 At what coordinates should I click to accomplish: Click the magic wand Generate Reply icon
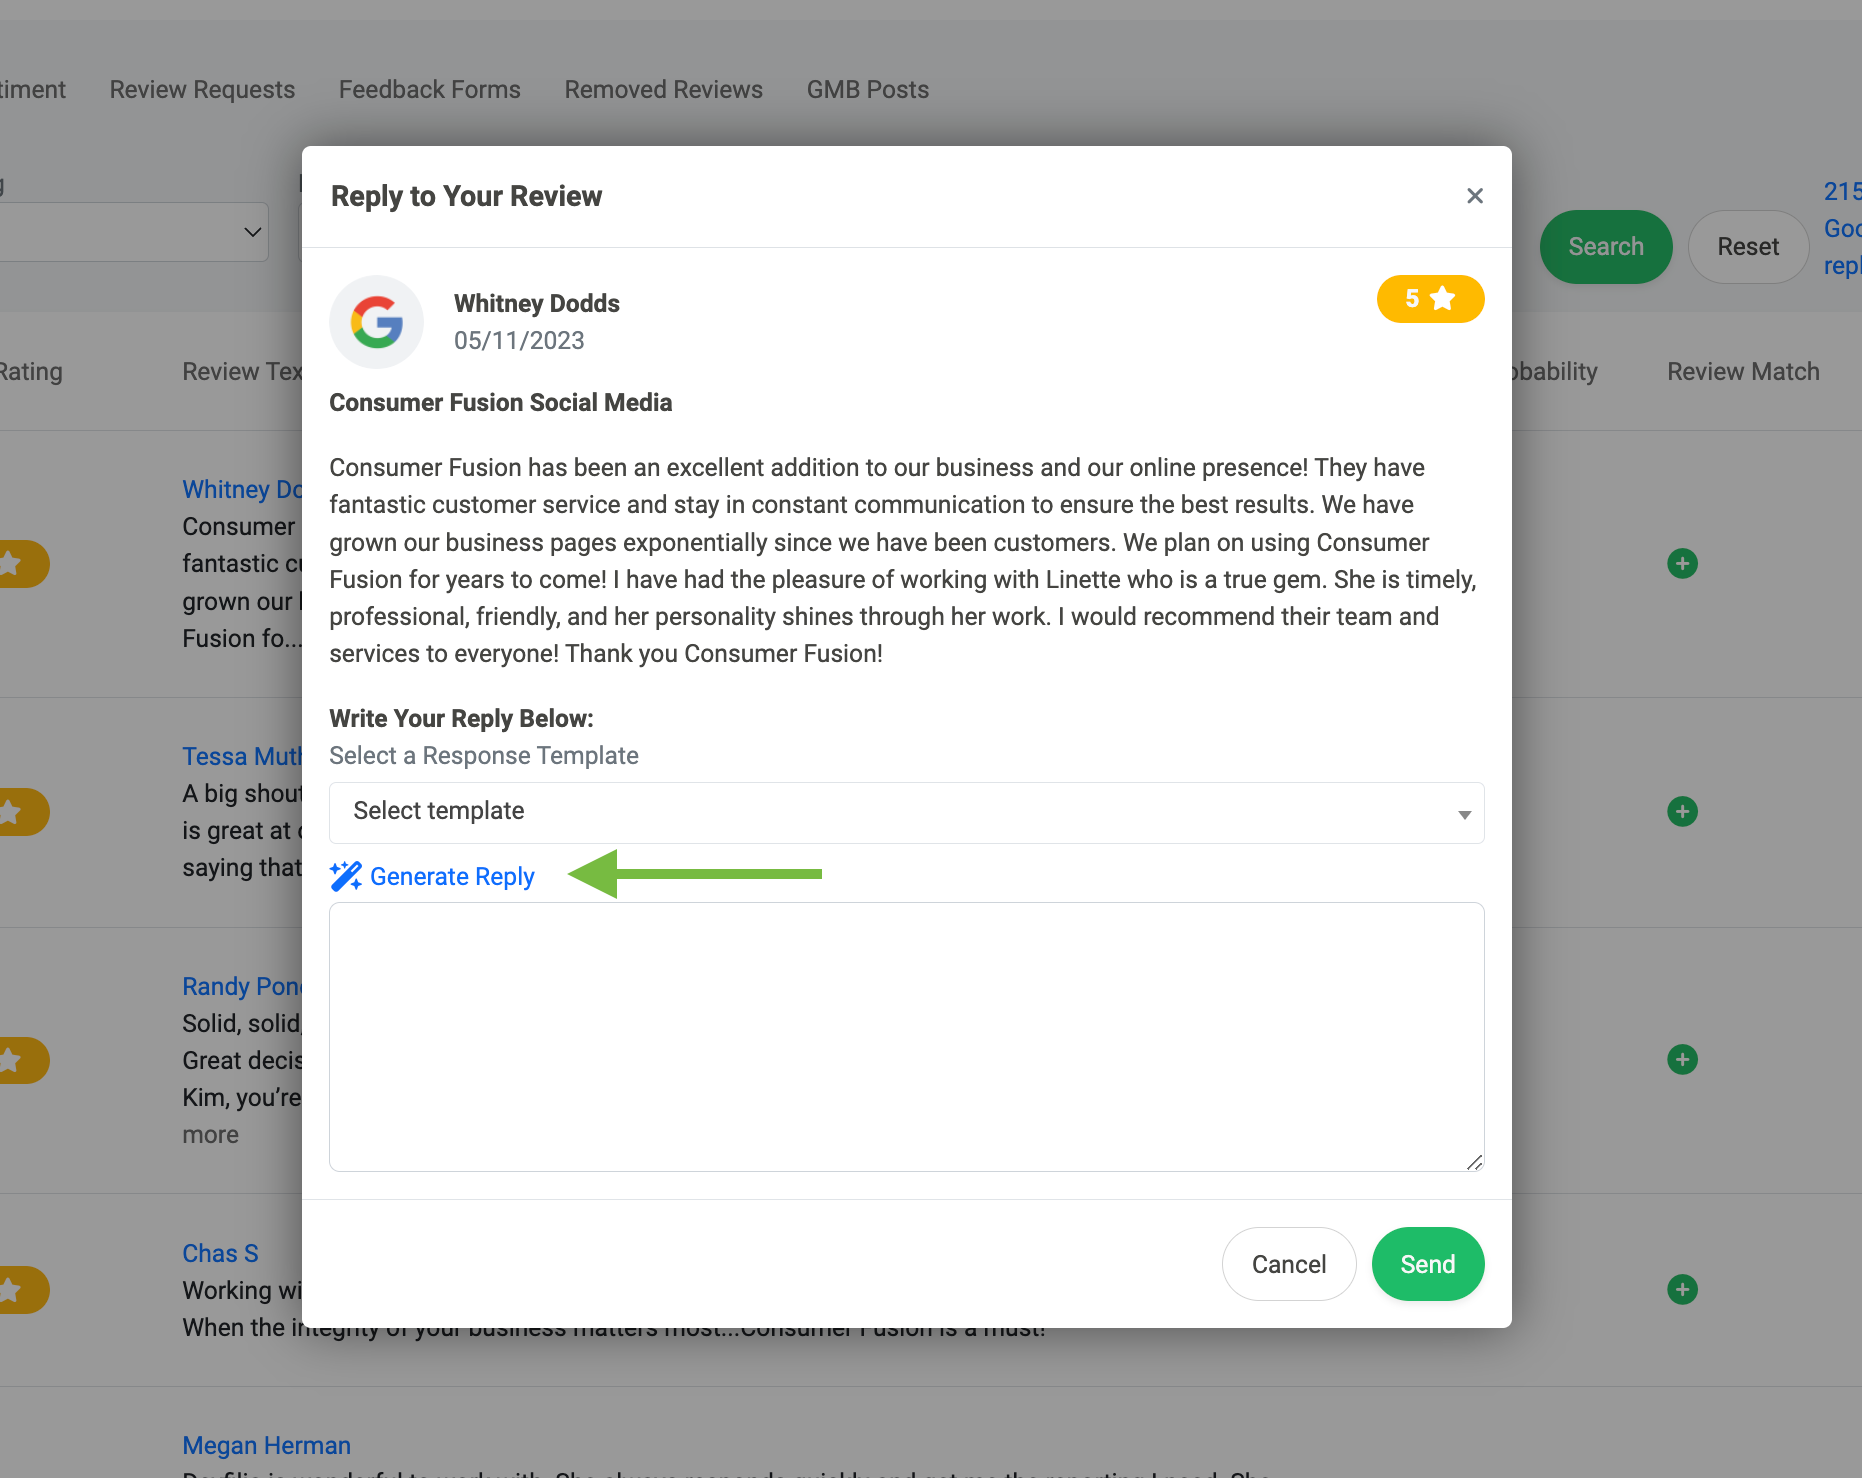[346, 876]
